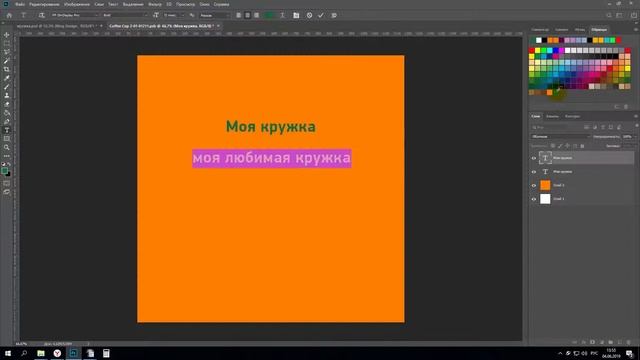Select the Magic Wand tool
This screenshot has width=640, height=360.
[7, 61]
